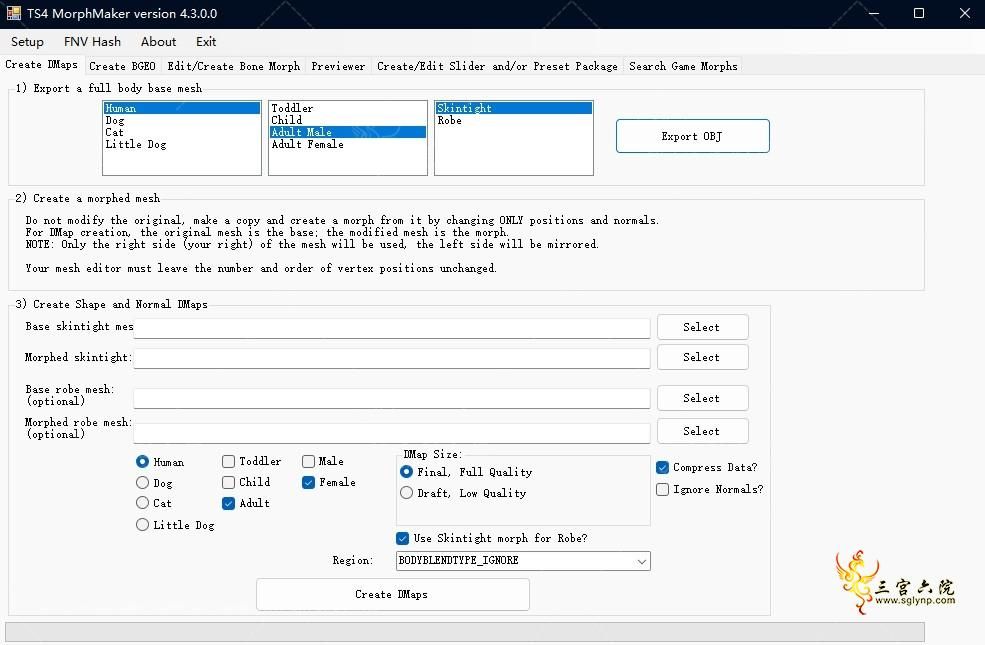Click the Base robe mesh input field
Viewport: 985px width, 645px height.
[x=391, y=399]
